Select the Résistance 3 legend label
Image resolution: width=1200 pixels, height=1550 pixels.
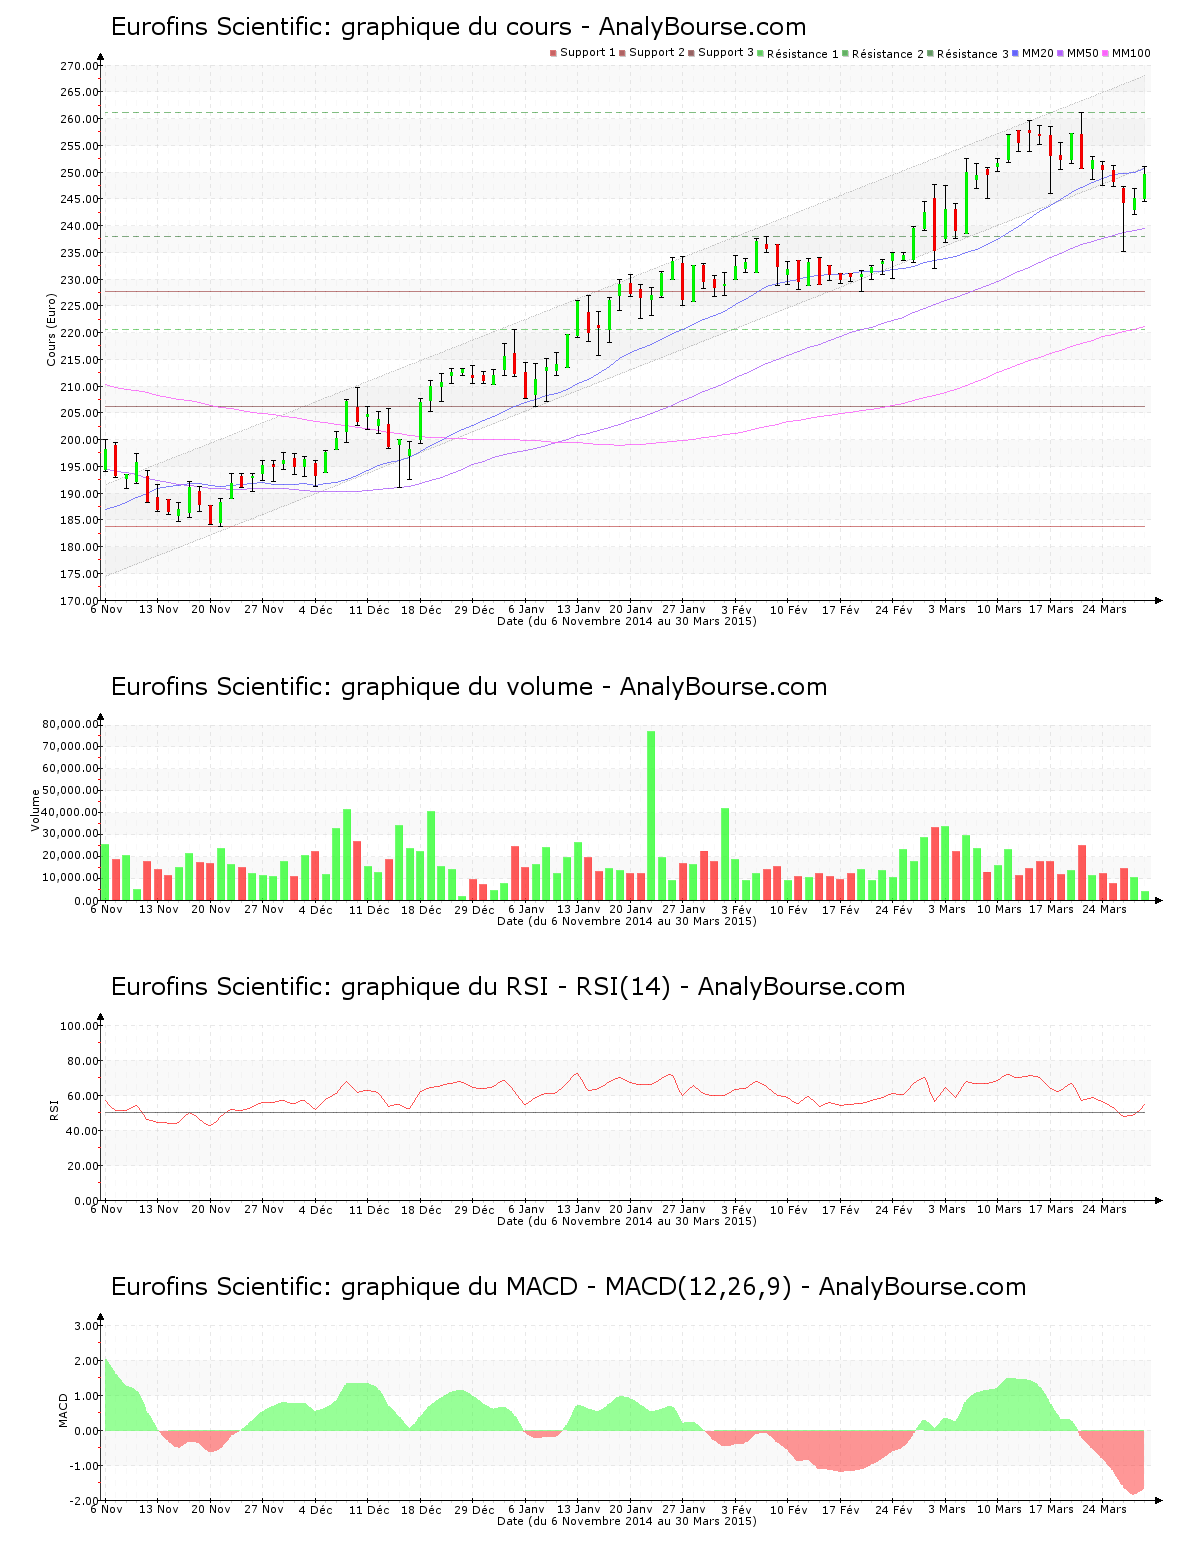pyautogui.click(x=973, y=54)
